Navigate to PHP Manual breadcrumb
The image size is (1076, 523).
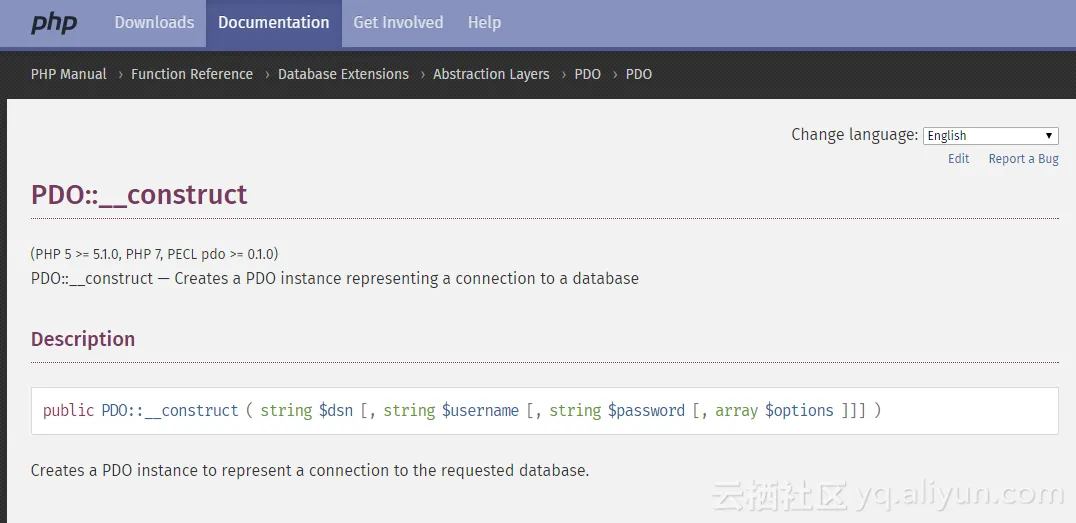click(x=69, y=74)
